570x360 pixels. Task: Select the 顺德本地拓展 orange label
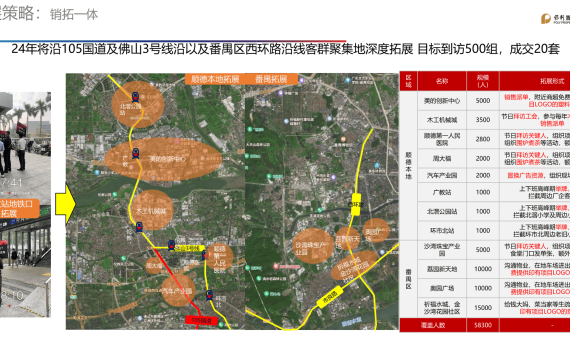[x=215, y=79]
